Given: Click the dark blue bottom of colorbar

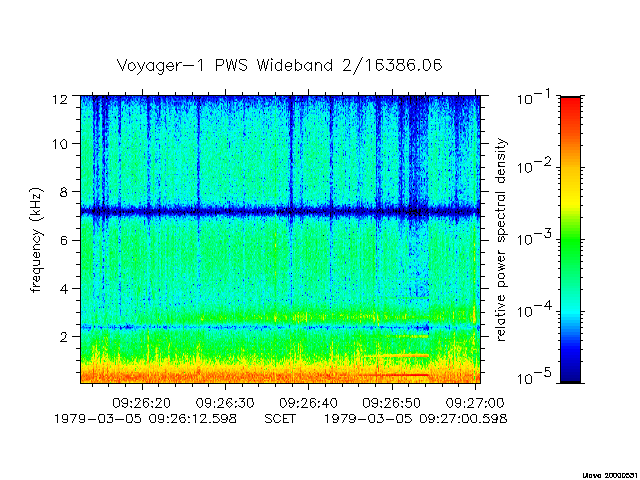Looking at the screenshot, I should (570, 373).
